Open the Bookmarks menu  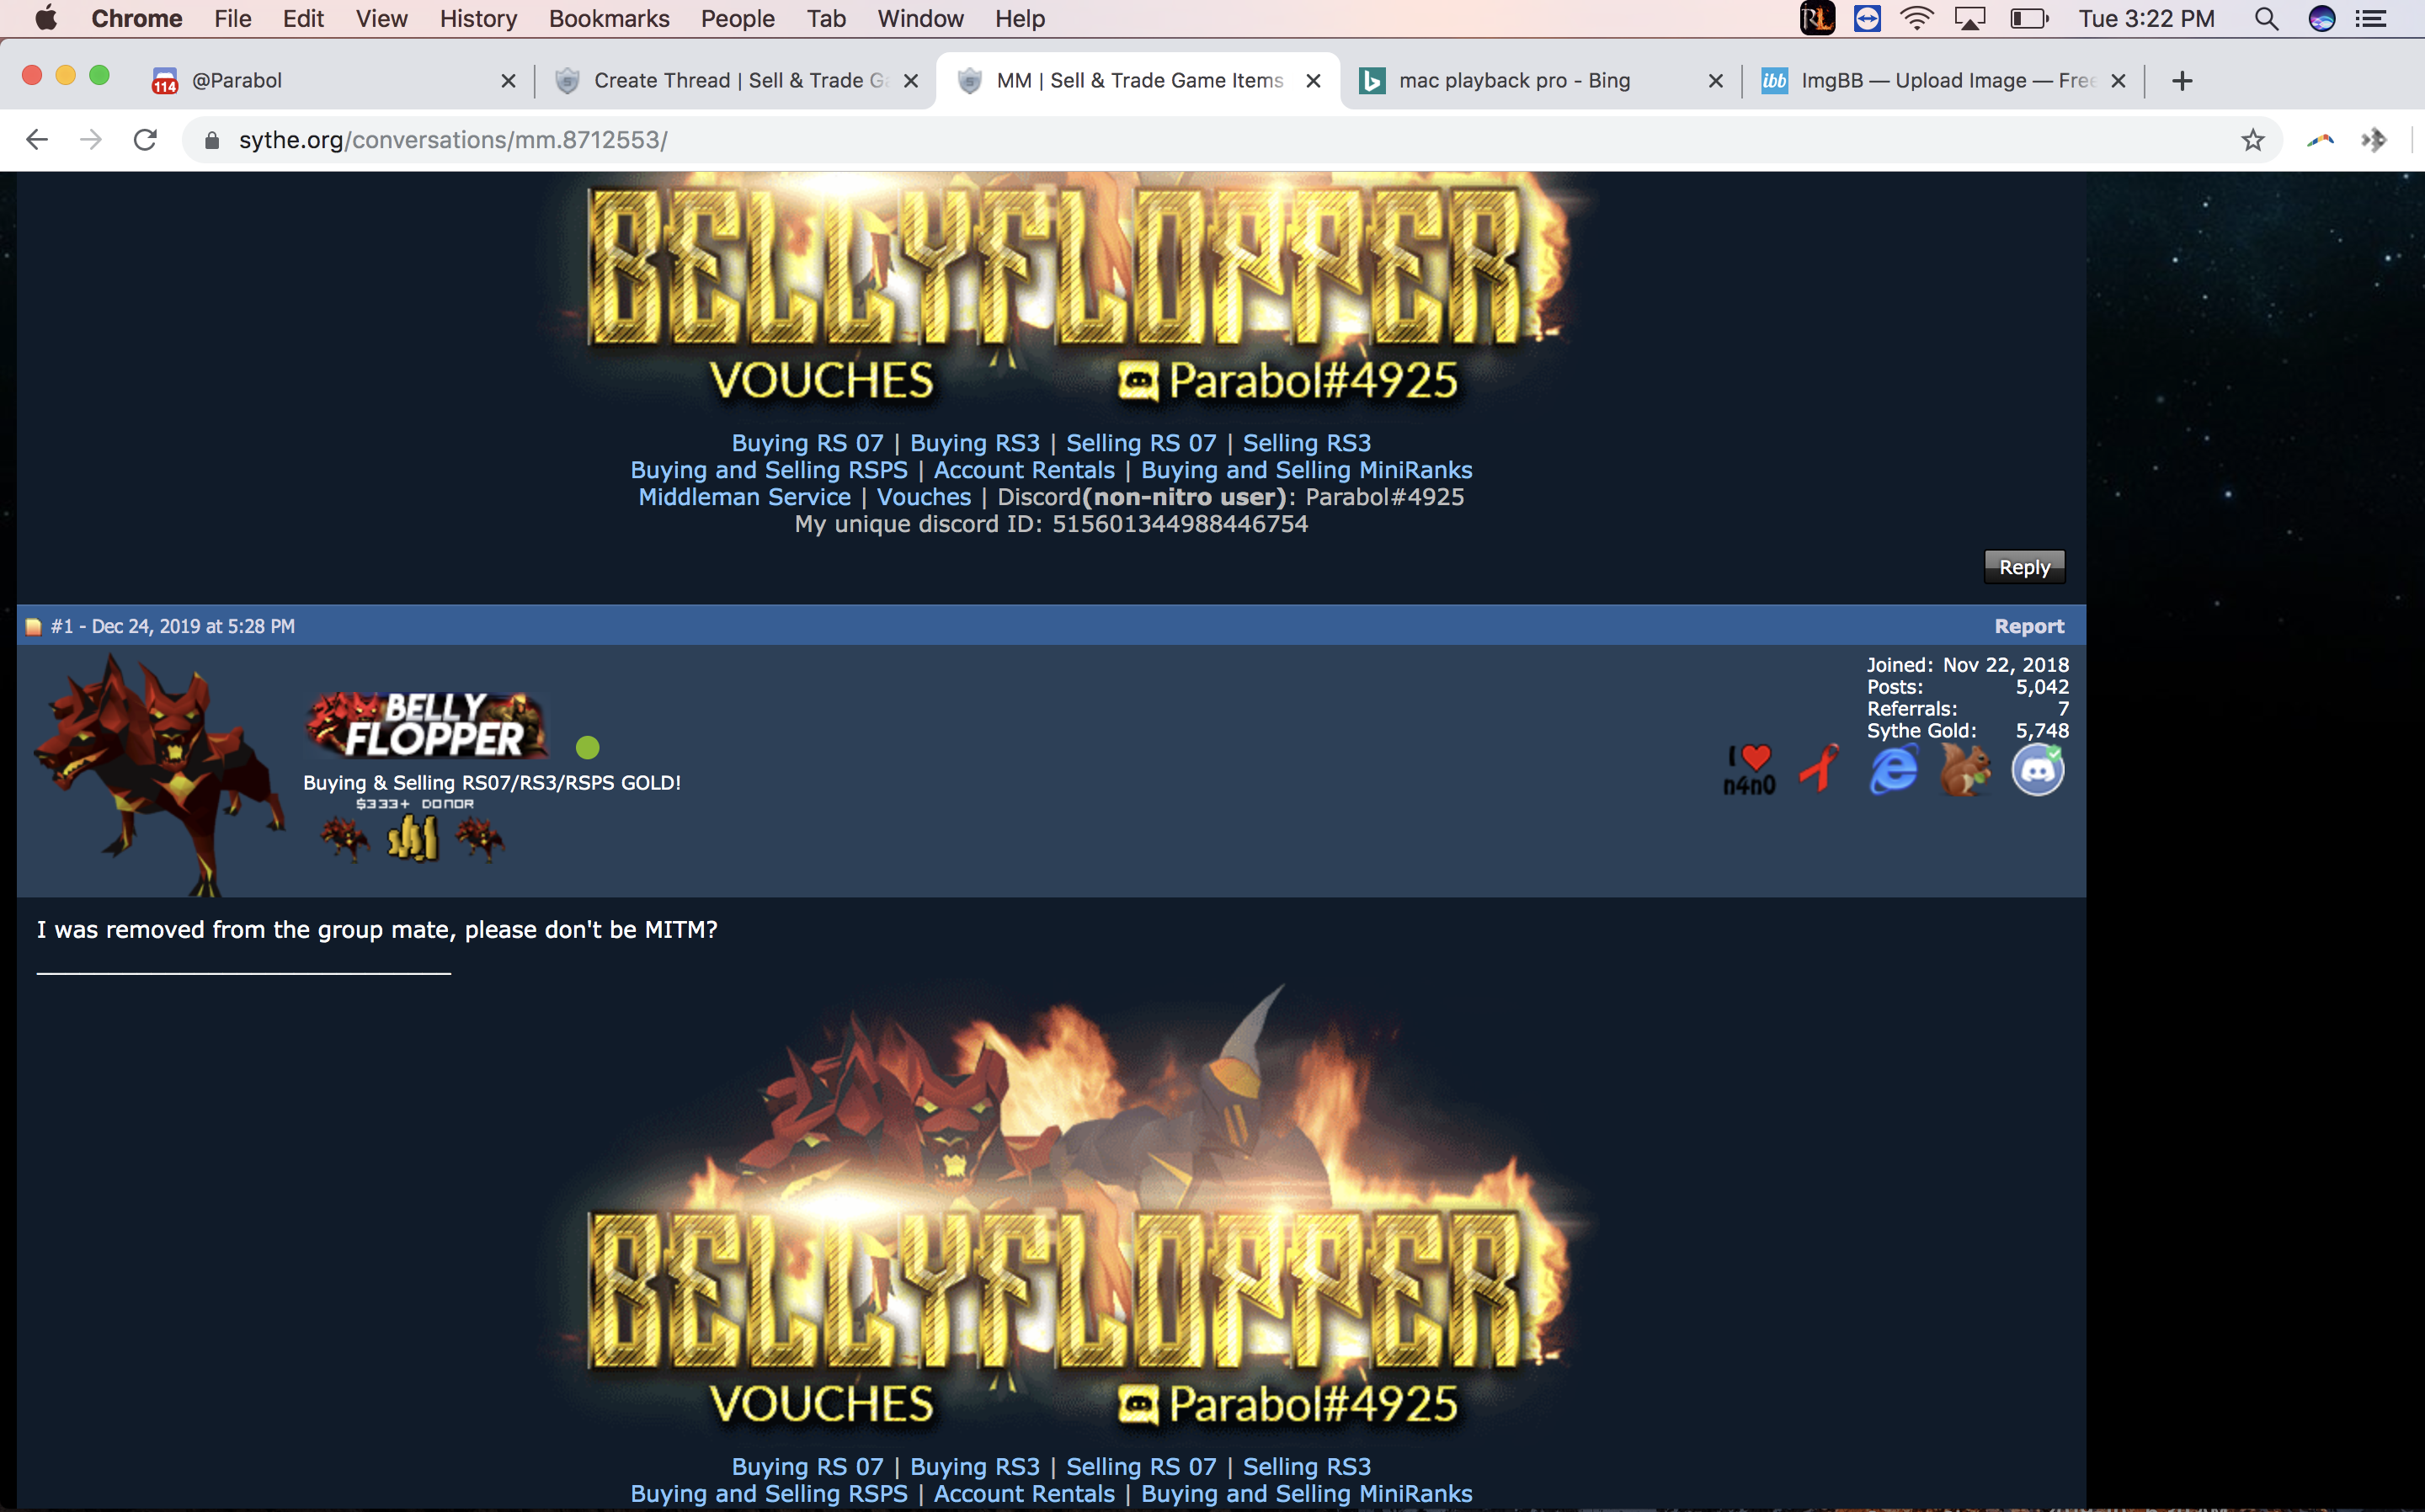click(x=609, y=19)
